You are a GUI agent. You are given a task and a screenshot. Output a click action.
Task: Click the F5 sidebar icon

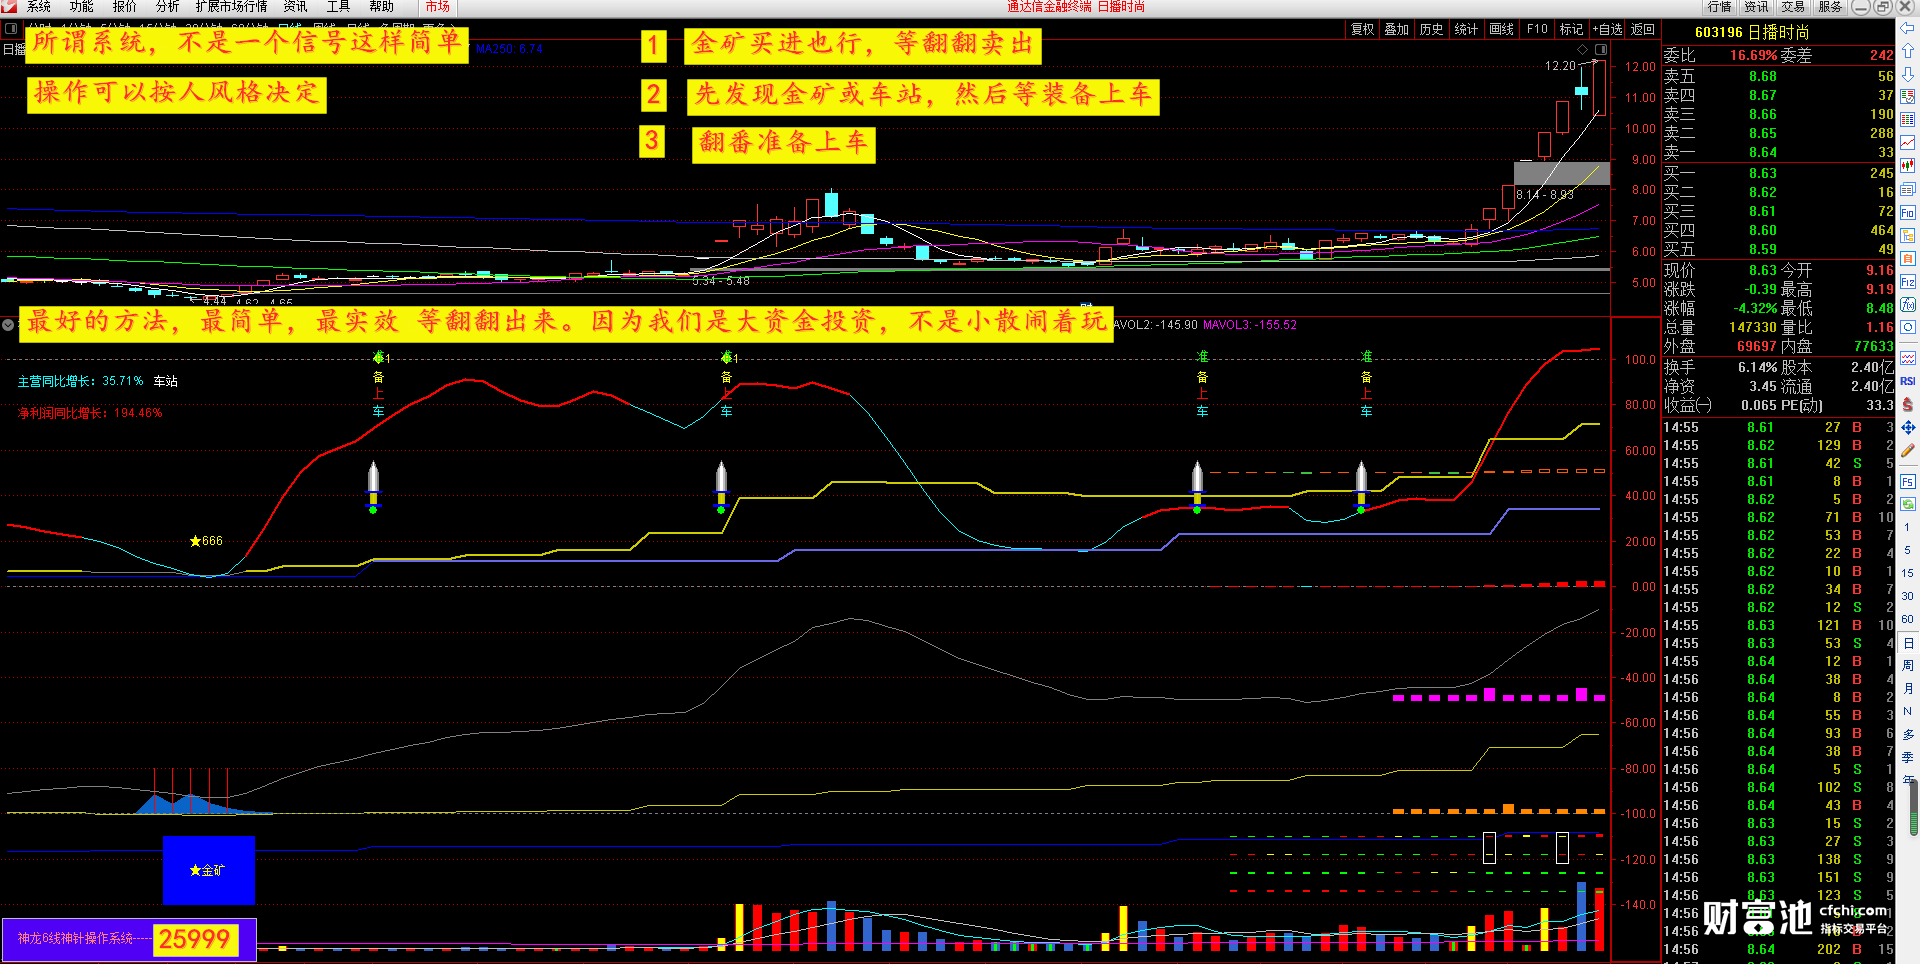pyautogui.click(x=1908, y=481)
